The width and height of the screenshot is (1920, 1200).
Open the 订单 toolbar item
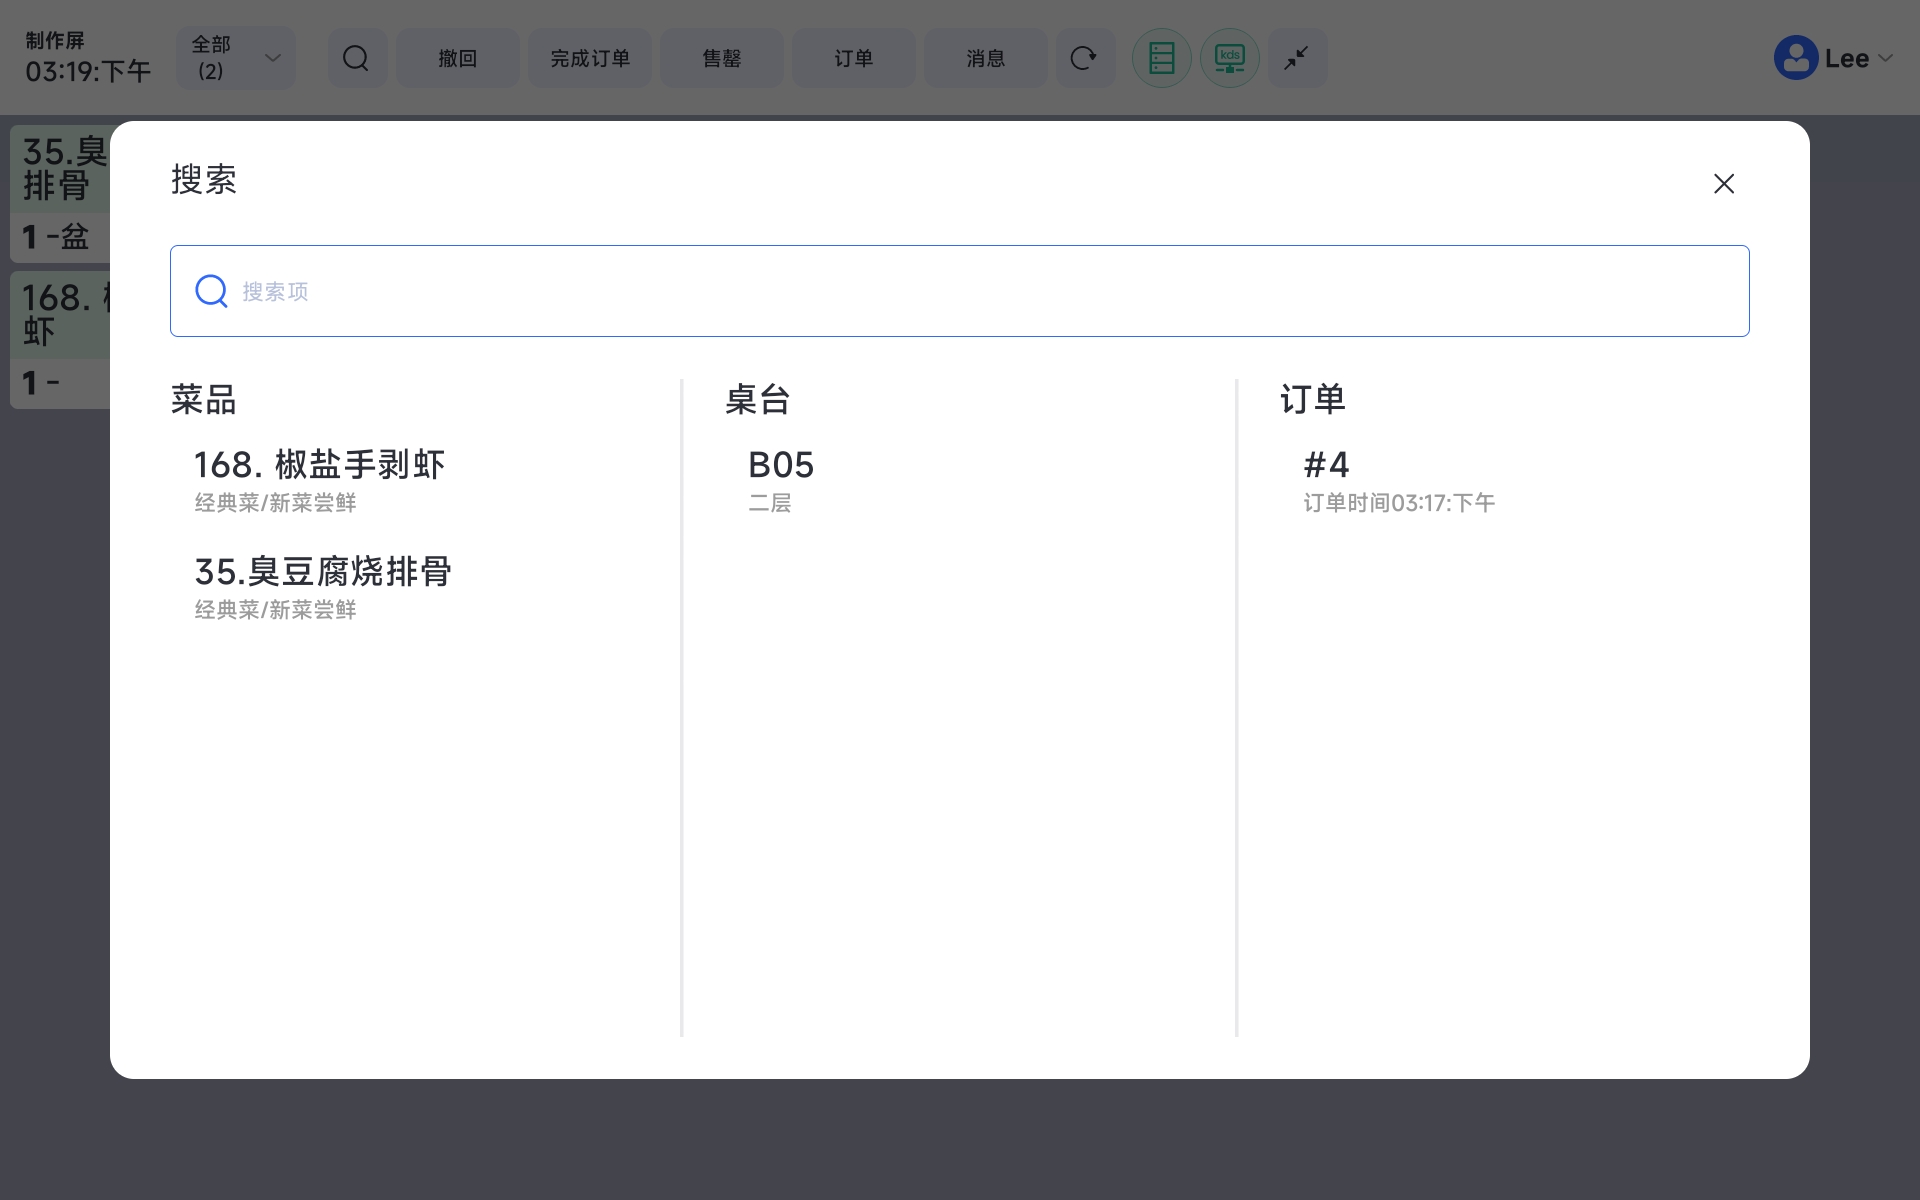(x=853, y=58)
